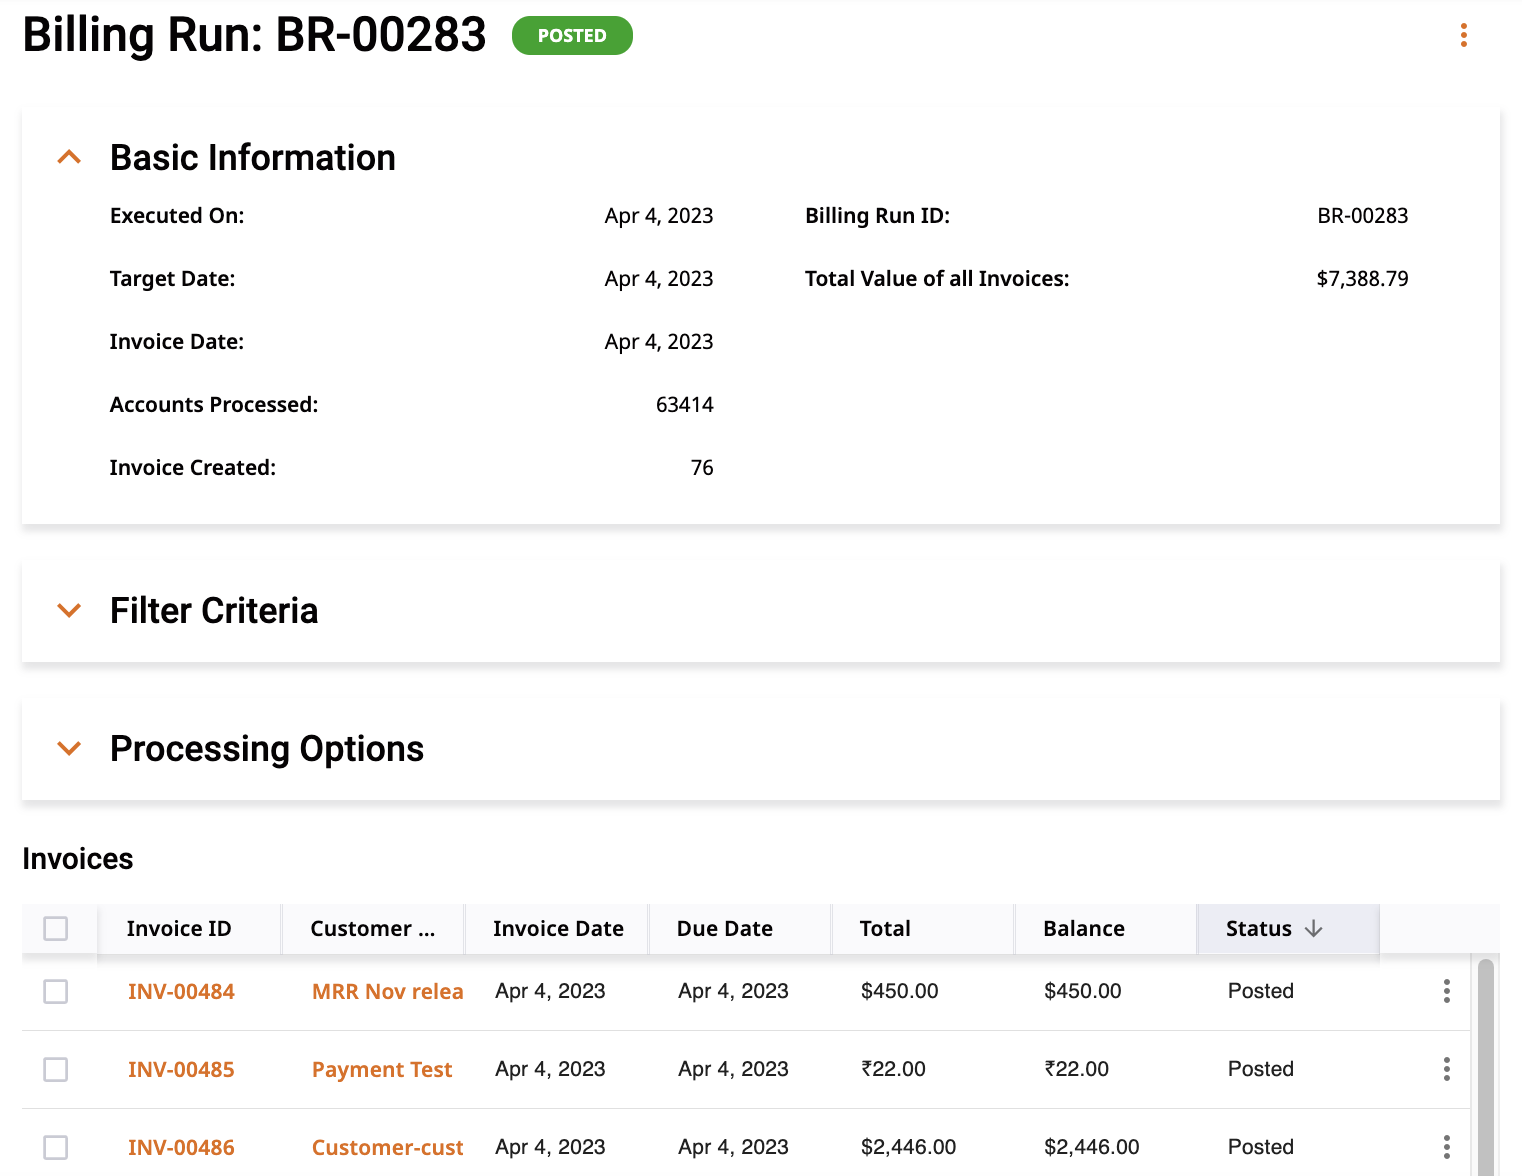
Task: Click the POSTED status badge
Action: pos(572,36)
